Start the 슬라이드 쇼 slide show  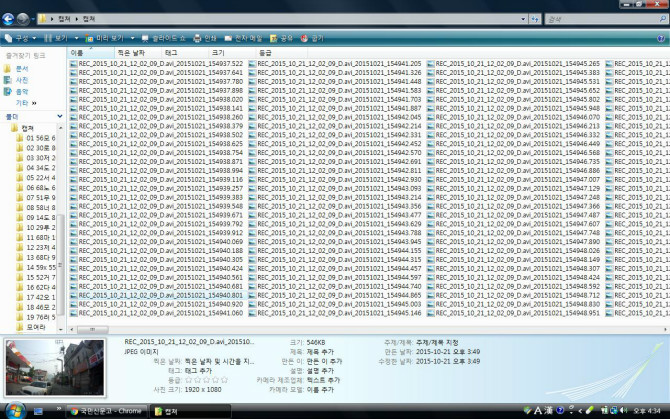click(x=164, y=38)
